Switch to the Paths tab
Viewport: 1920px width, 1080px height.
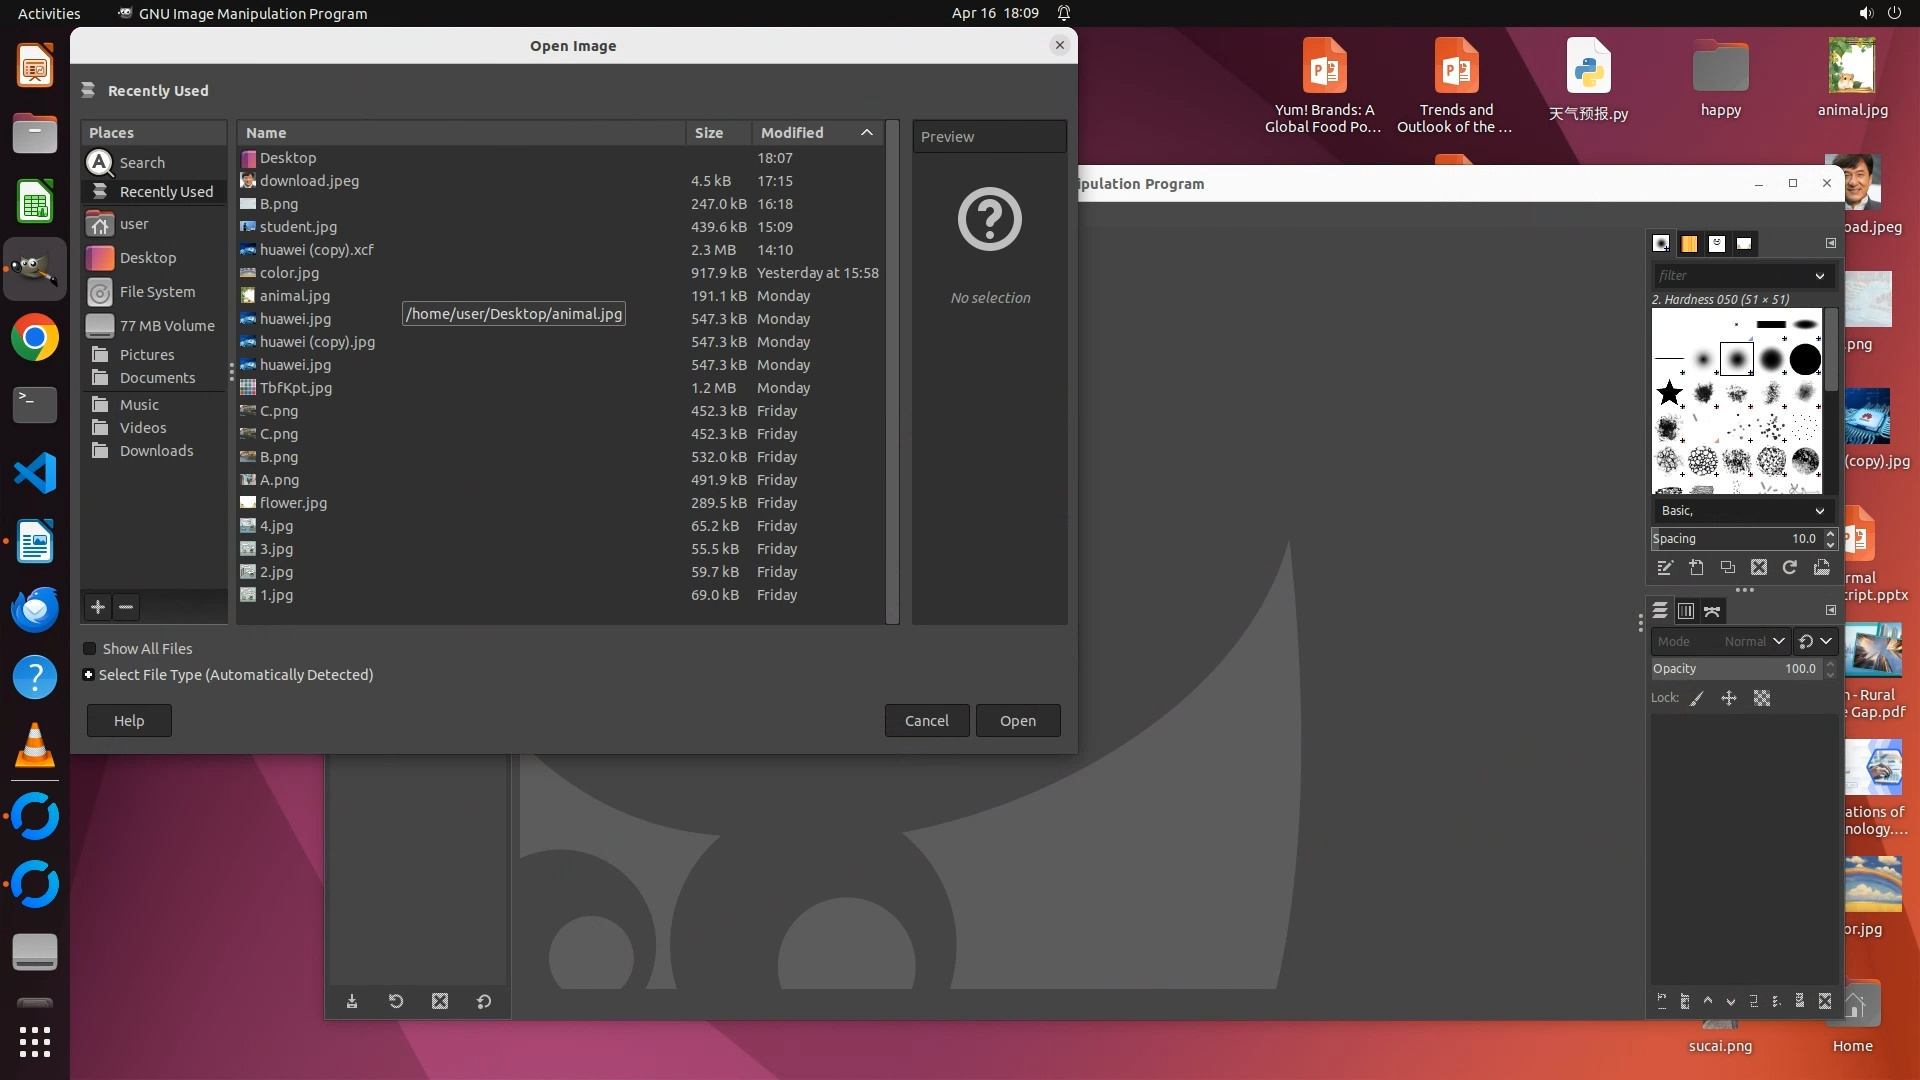[x=1712, y=611]
